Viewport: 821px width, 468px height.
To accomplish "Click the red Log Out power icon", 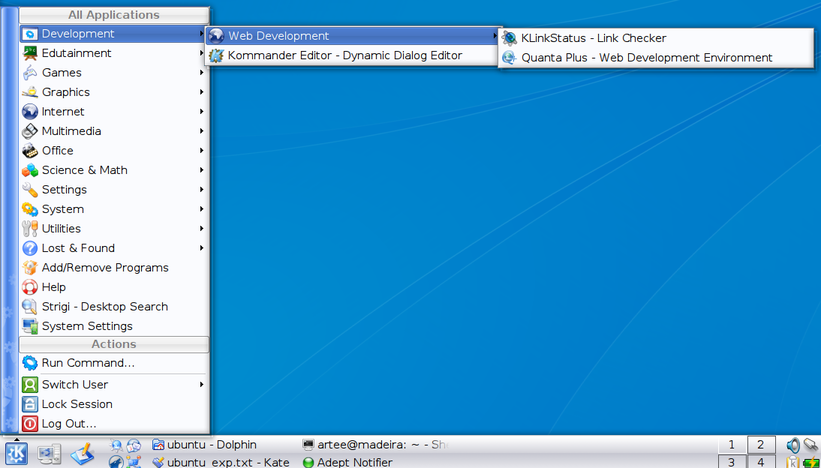I will (30, 424).
